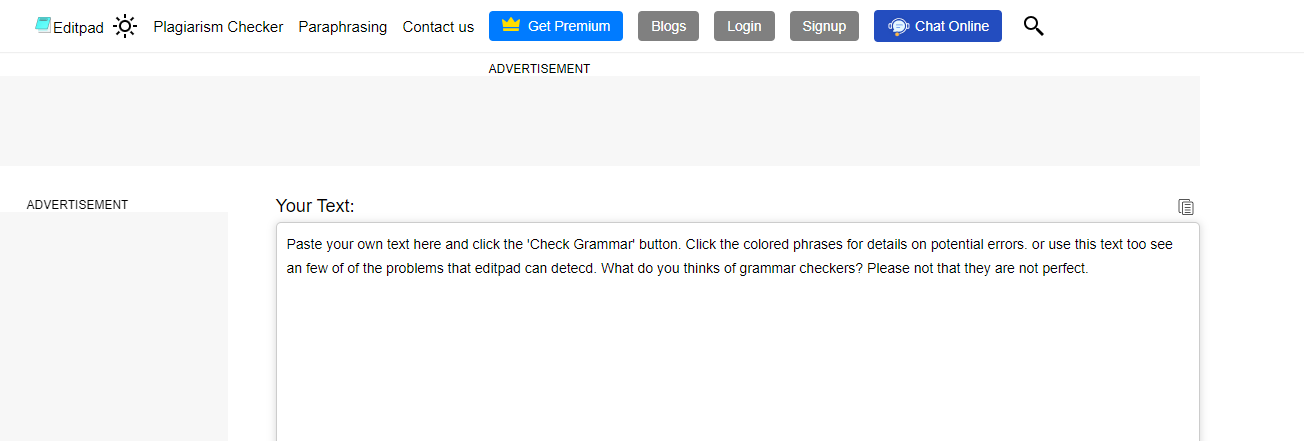
Task: Click the 'Your Text:' label
Action: pos(315,206)
